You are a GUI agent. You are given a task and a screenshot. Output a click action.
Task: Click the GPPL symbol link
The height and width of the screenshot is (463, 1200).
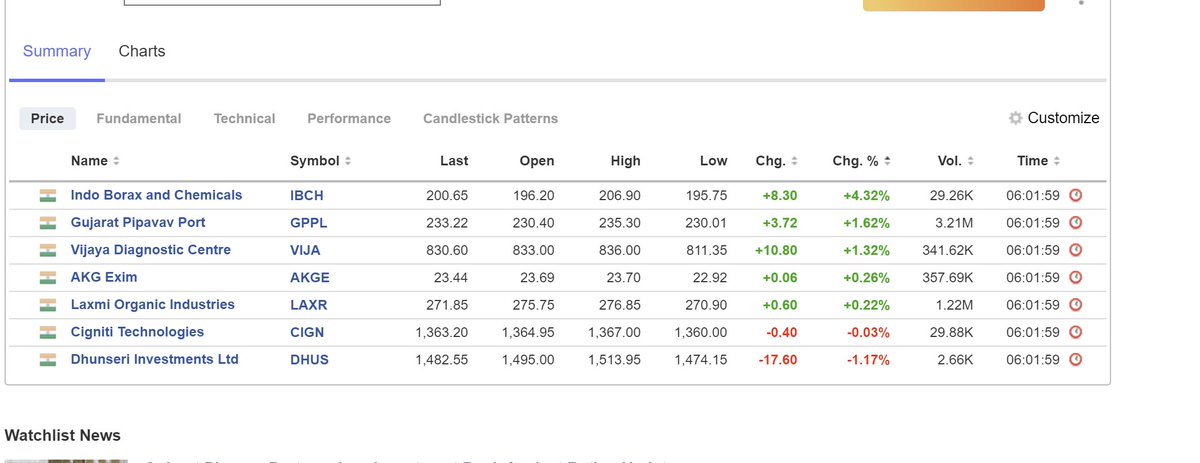click(x=309, y=223)
